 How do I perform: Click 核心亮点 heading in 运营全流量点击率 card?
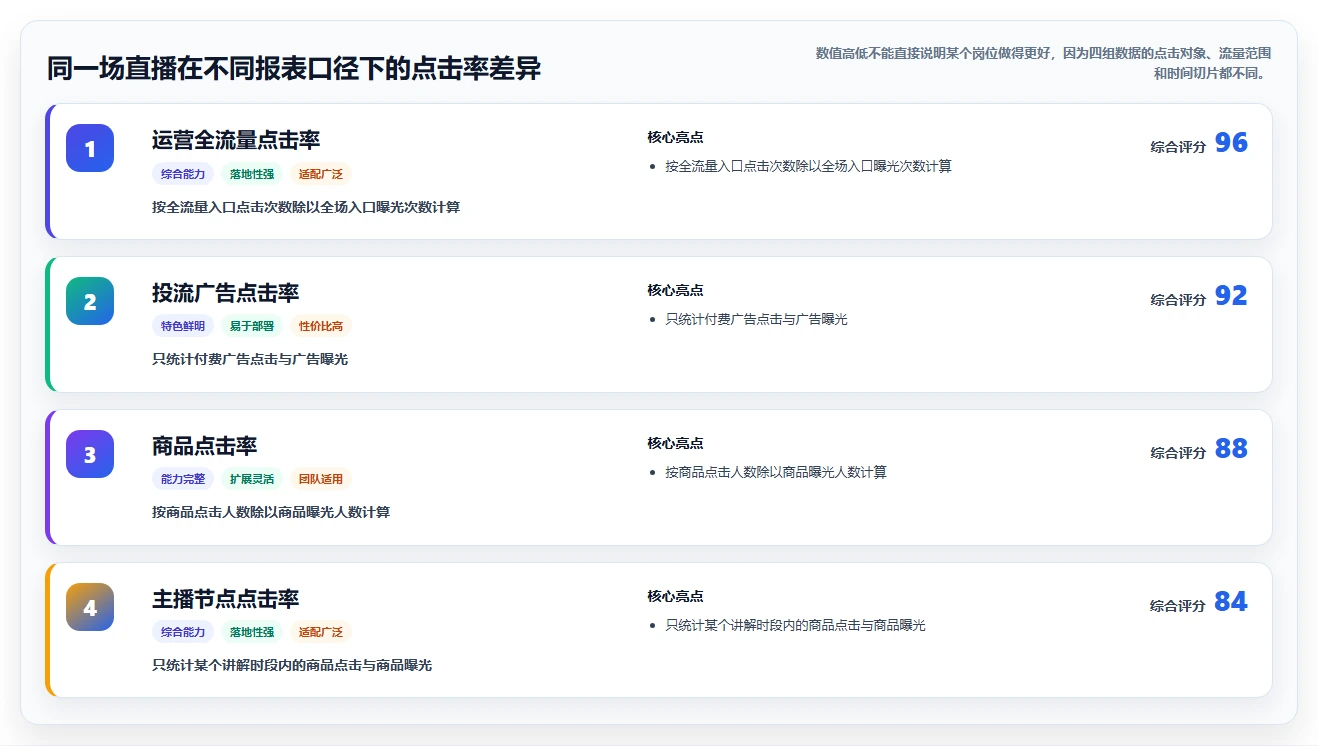click(675, 137)
